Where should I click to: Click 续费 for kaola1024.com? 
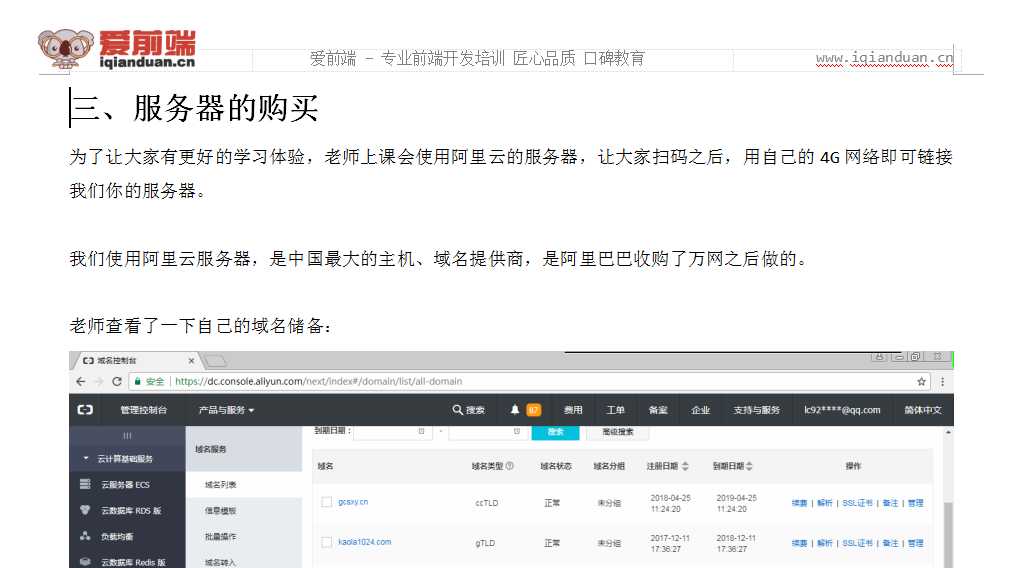799,543
